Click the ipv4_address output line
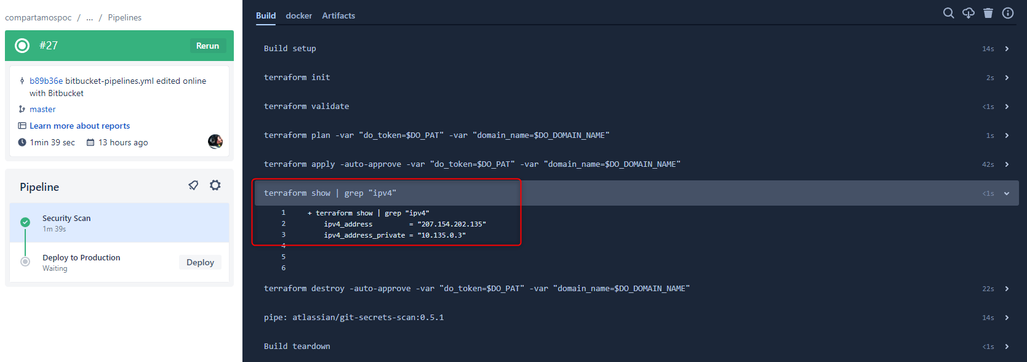This screenshot has height=362, width=1027. point(405,224)
